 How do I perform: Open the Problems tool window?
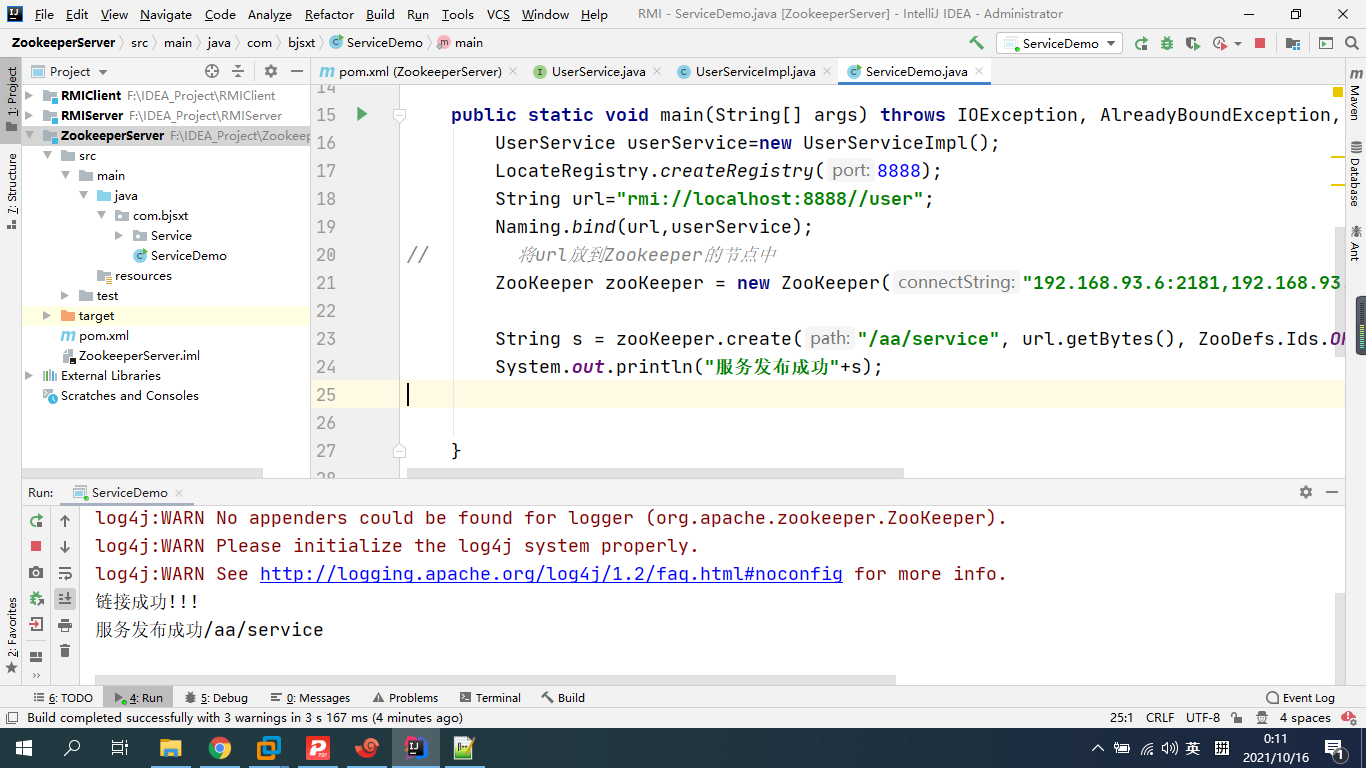pos(405,697)
